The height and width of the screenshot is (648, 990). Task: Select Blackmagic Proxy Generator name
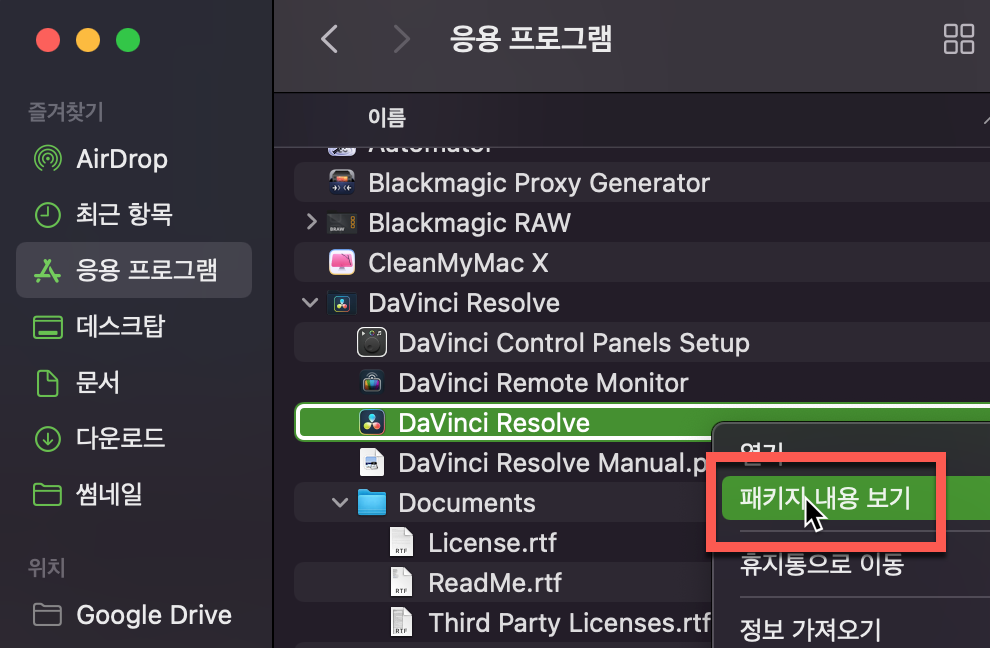coord(539,183)
